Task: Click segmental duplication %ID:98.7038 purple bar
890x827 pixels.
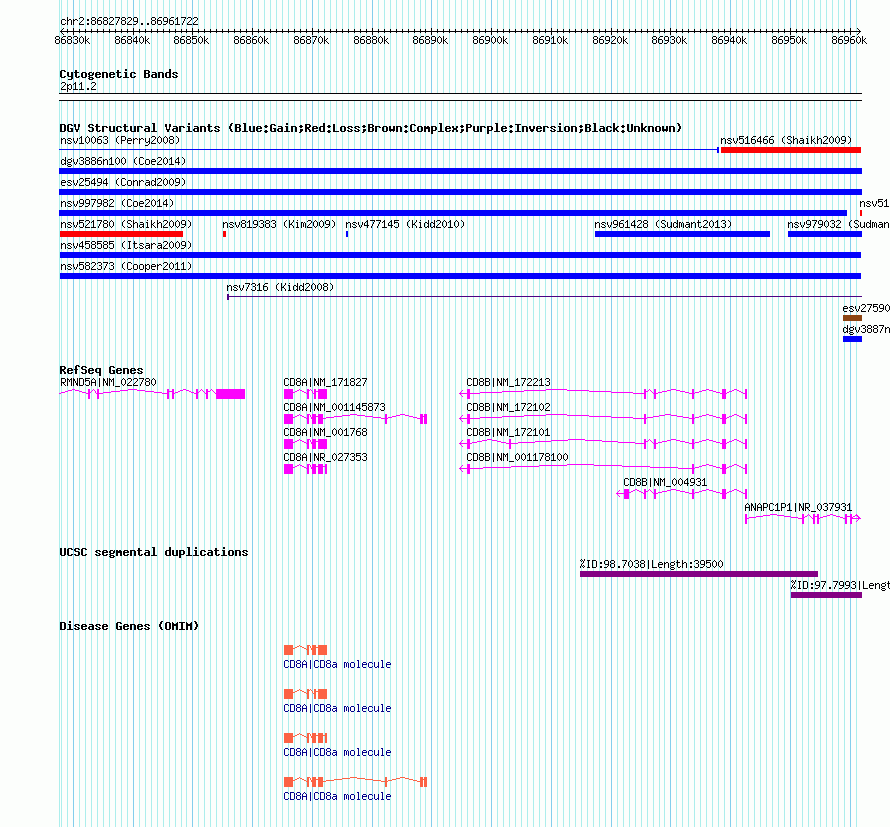Action: click(699, 574)
